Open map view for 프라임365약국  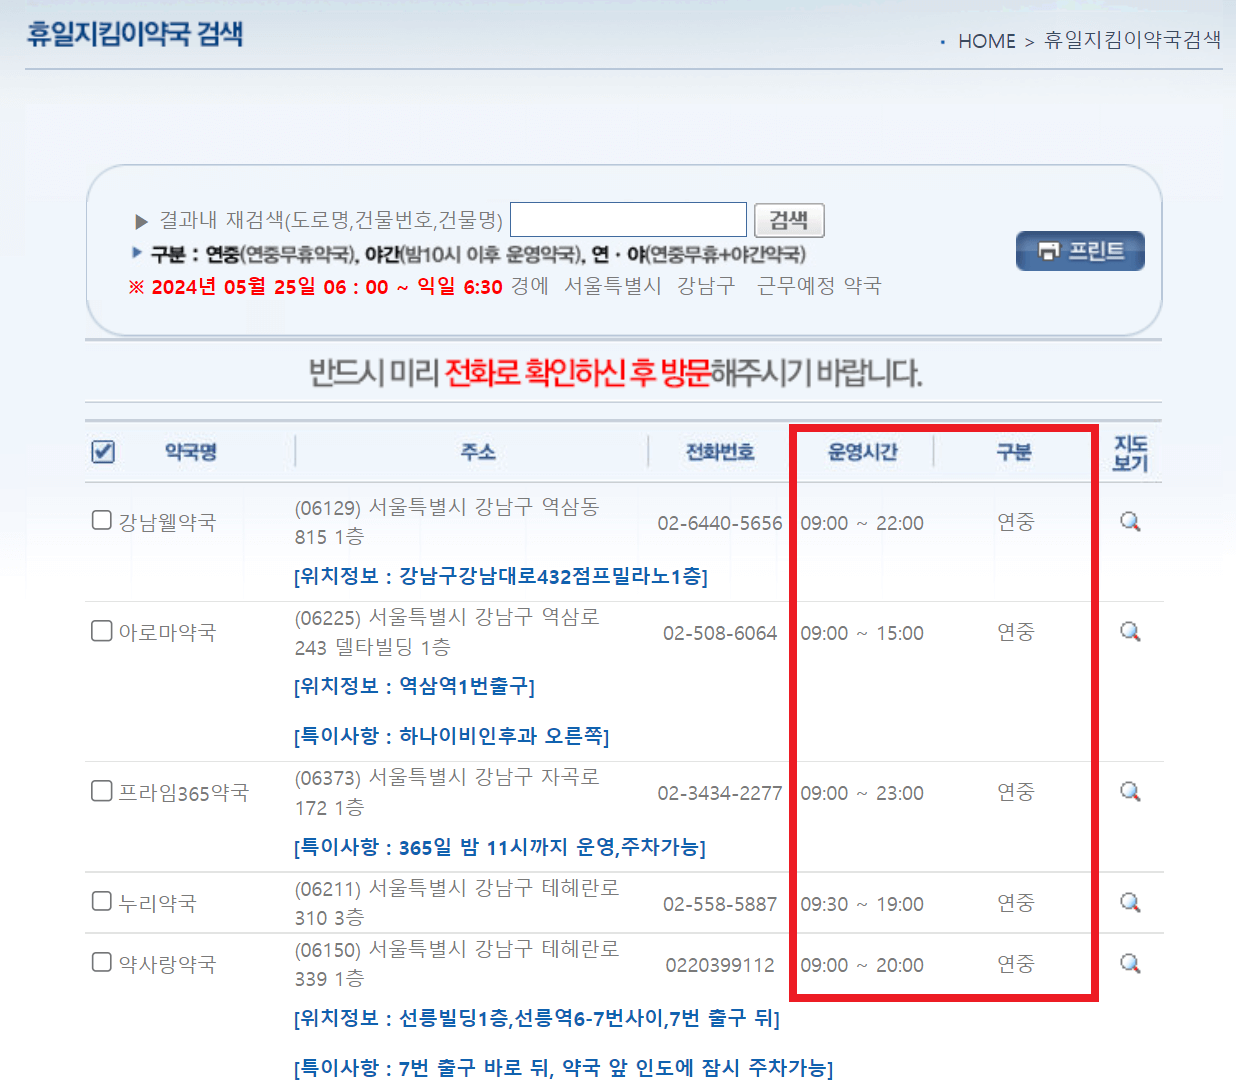point(1129,791)
